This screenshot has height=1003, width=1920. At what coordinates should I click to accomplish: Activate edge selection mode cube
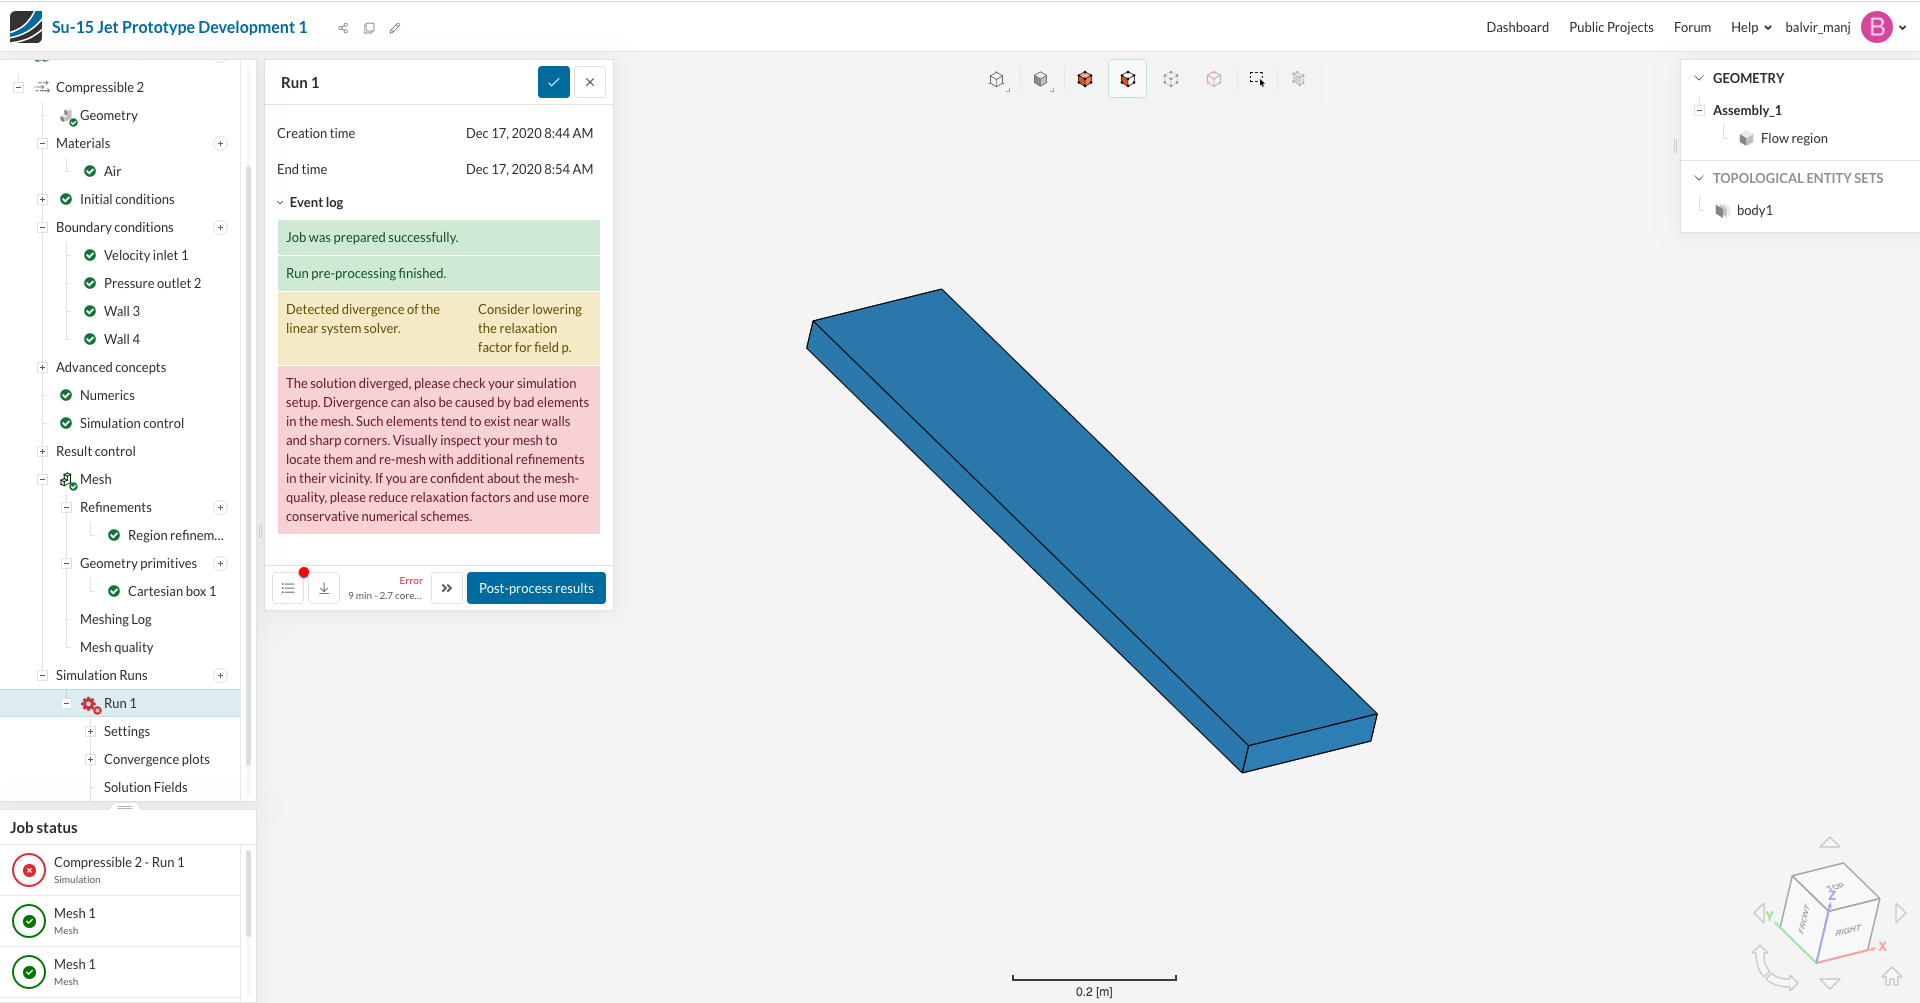1171,79
